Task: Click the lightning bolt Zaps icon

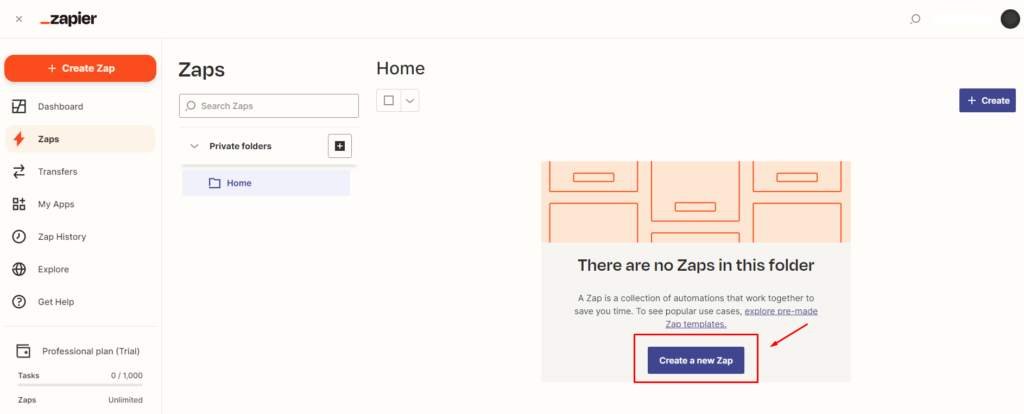Action: [19, 139]
